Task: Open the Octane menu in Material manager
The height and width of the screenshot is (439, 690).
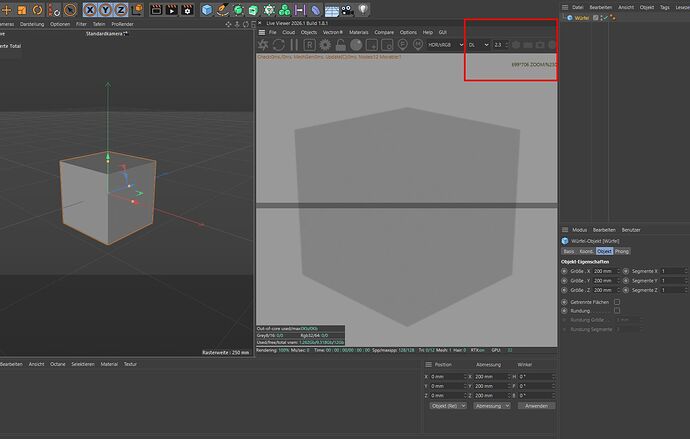Action: (x=58, y=364)
